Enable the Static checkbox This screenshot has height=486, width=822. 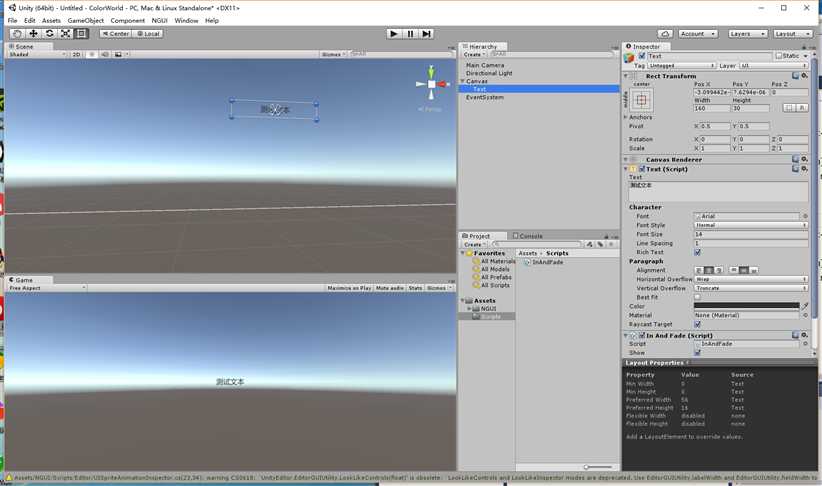point(778,56)
